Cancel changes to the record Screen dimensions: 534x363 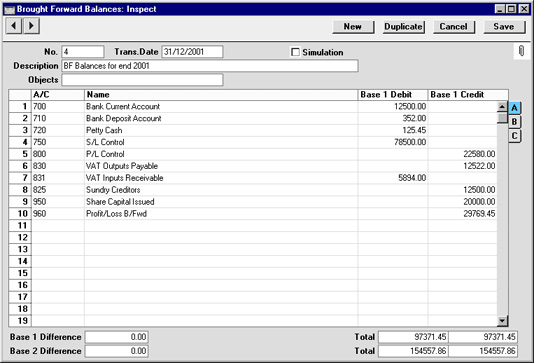coord(454,27)
